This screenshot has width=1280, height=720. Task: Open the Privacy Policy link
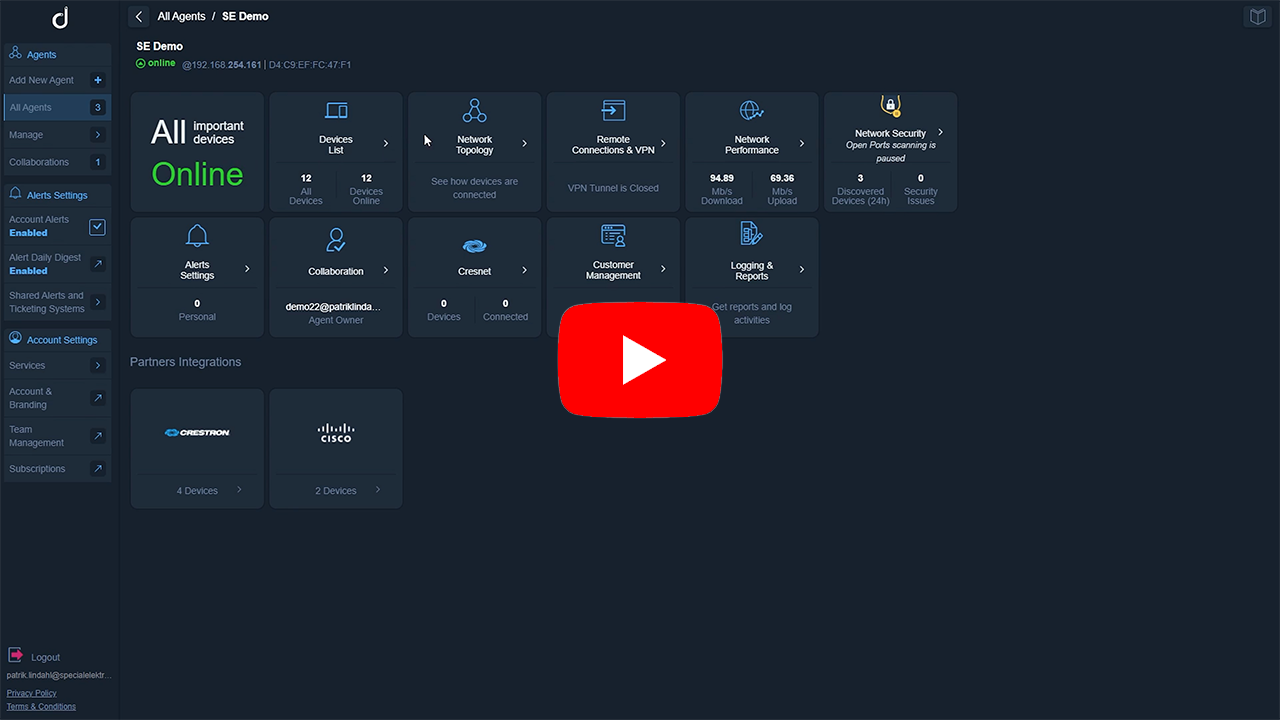pyautogui.click(x=32, y=693)
